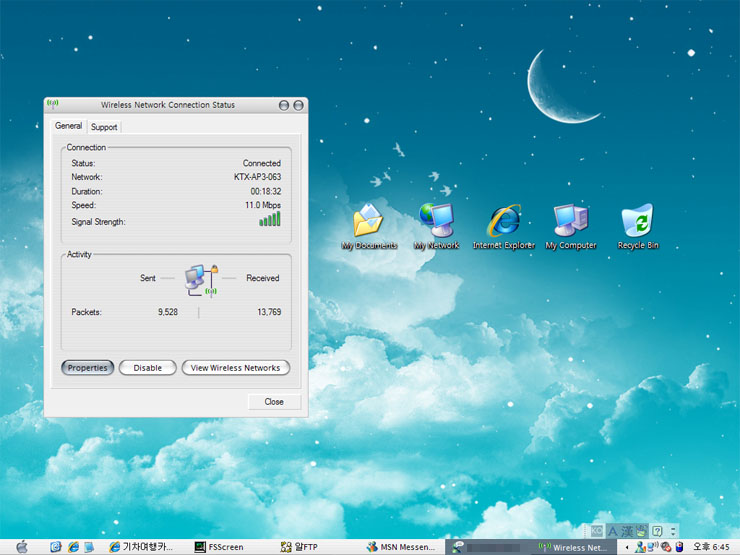Viewport: 740px width, 555px height.
Task: Click the received packets value 13,769
Action: tap(269, 312)
